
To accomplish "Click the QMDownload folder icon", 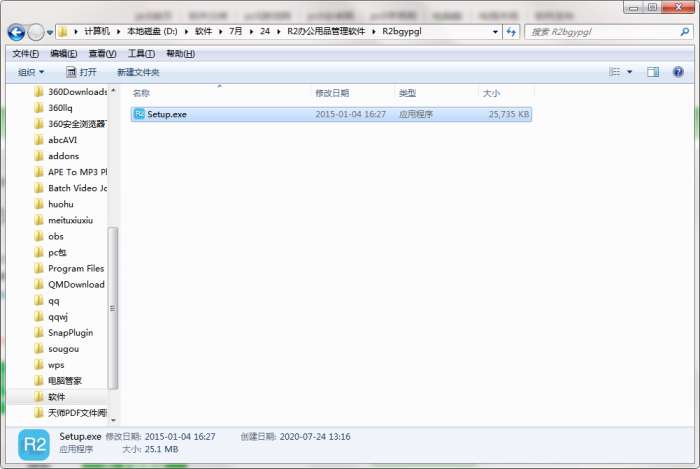I will click(x=39, y=285).
